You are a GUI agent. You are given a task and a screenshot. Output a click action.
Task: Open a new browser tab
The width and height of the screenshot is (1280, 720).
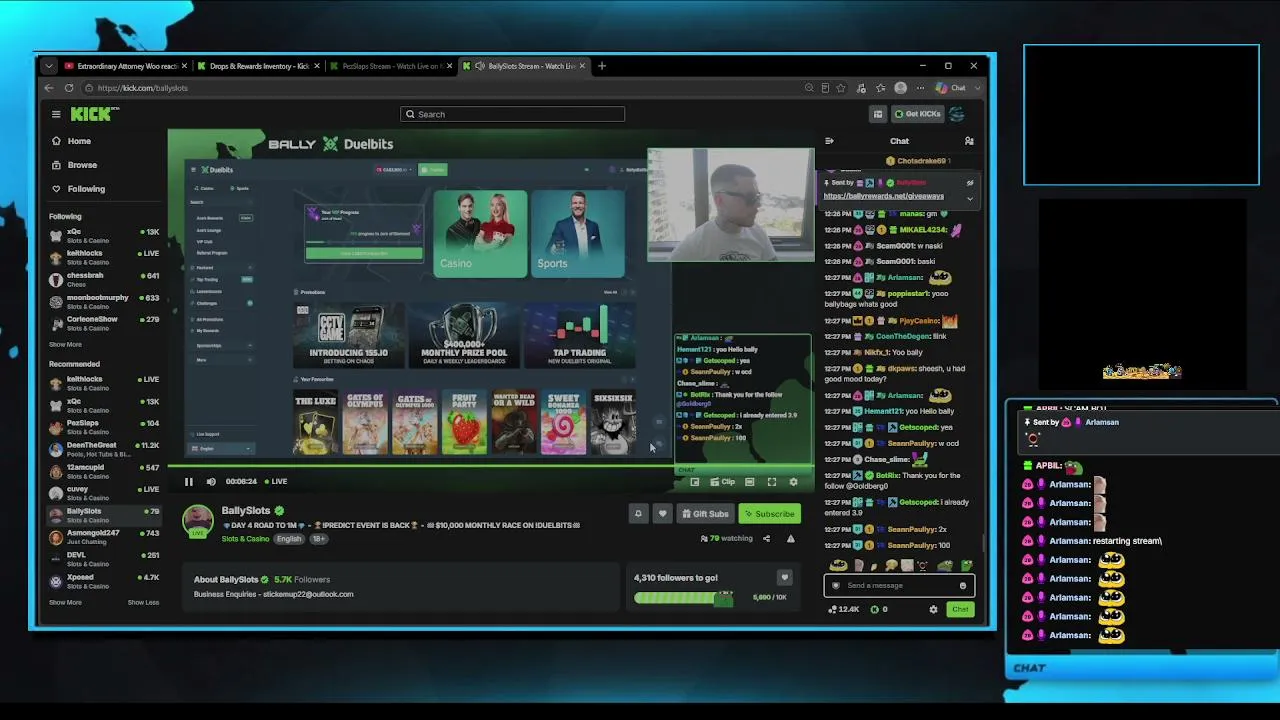tap(602, 66)
